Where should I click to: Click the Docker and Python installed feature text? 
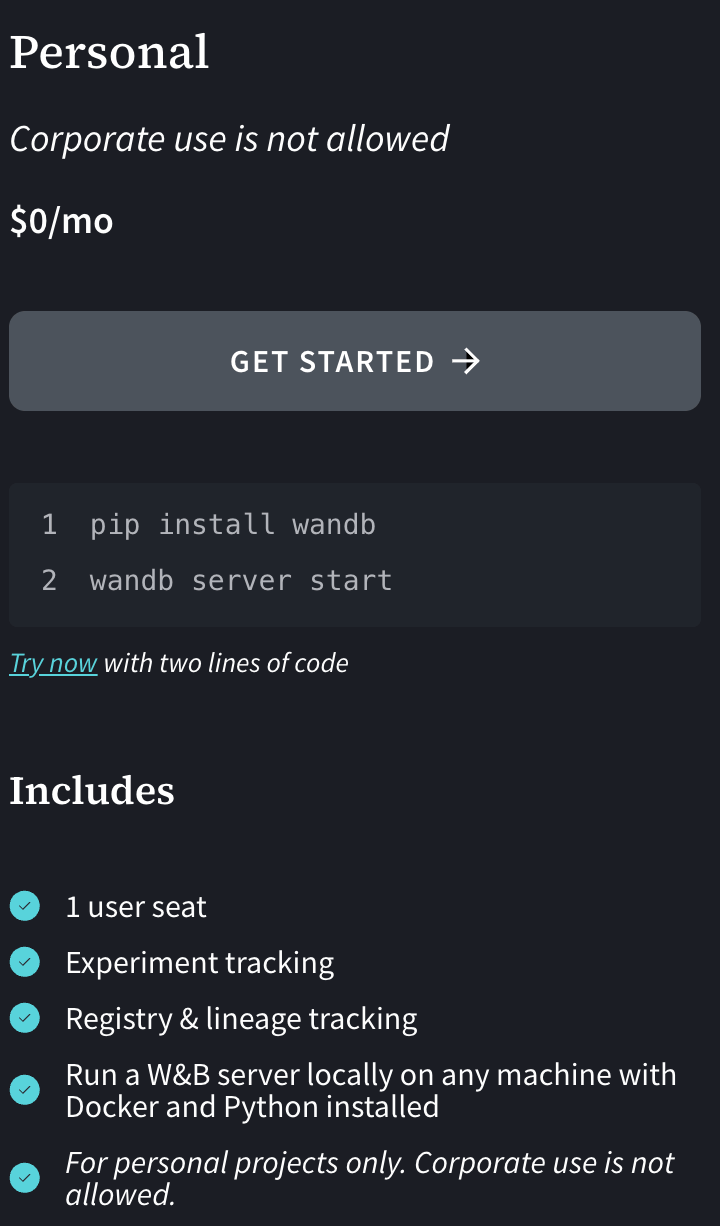click(252, 1106)
